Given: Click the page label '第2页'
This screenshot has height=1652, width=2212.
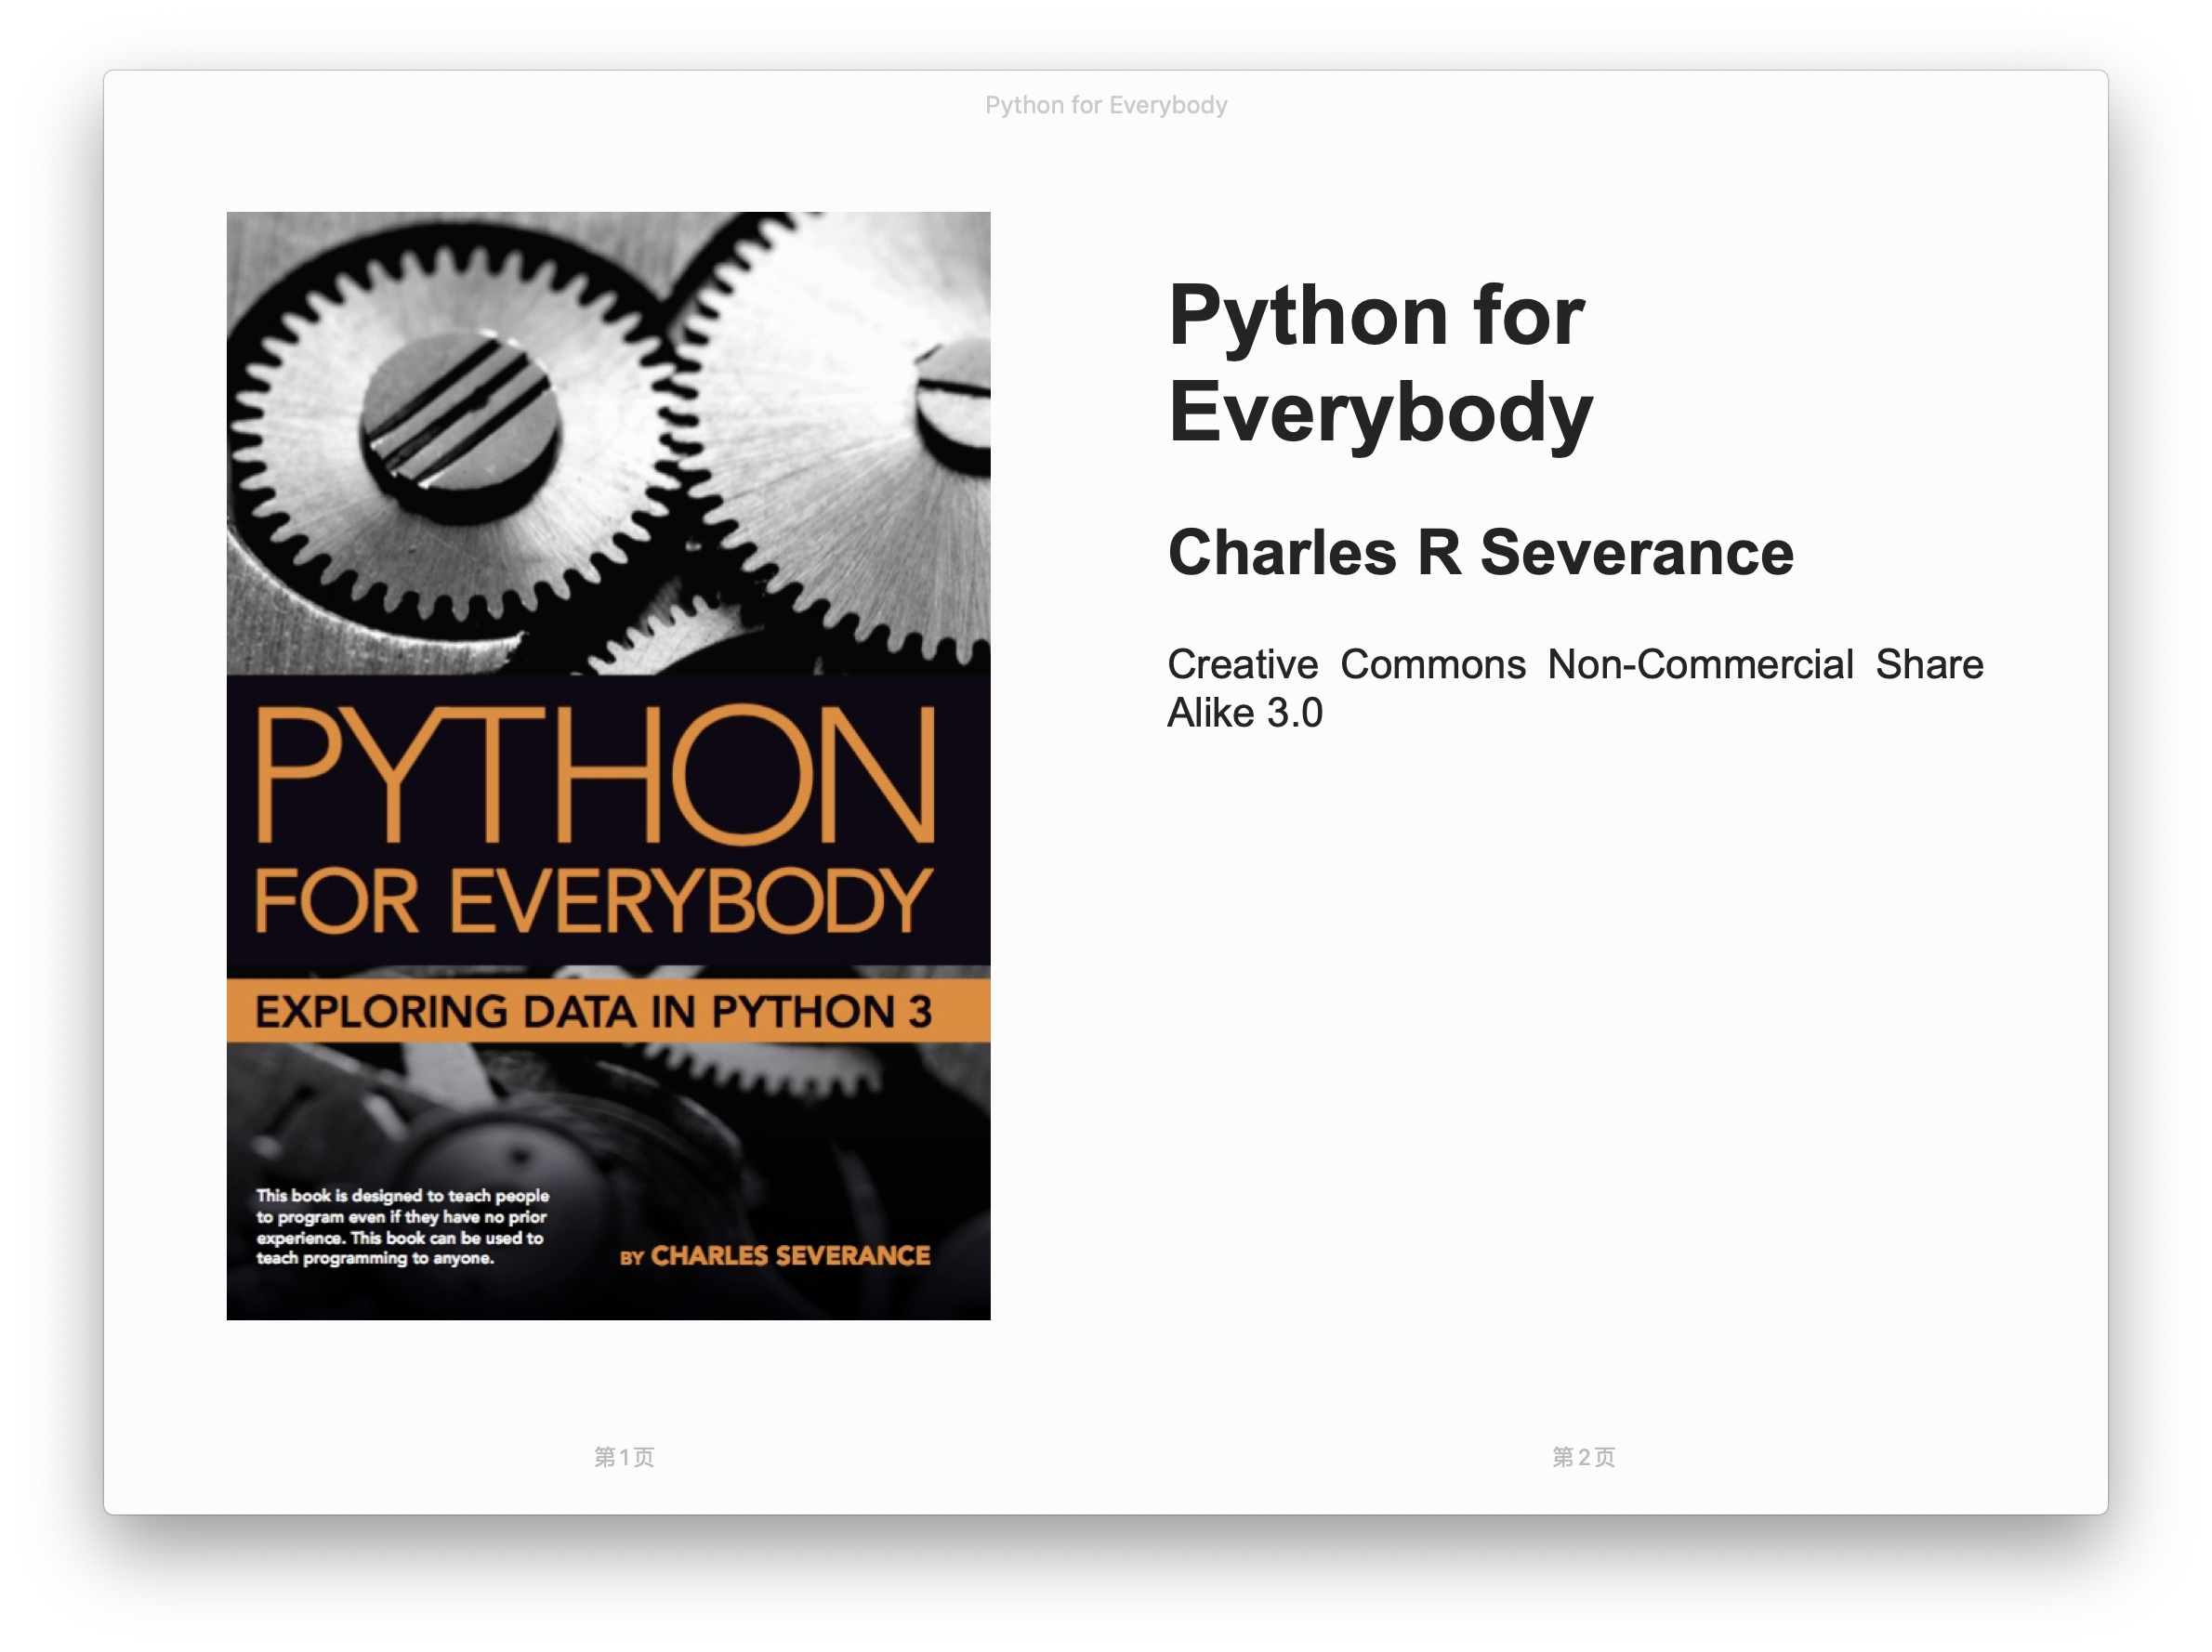Looking at the screenshot, I should pyautogui.click(x=1583, y=1457).
